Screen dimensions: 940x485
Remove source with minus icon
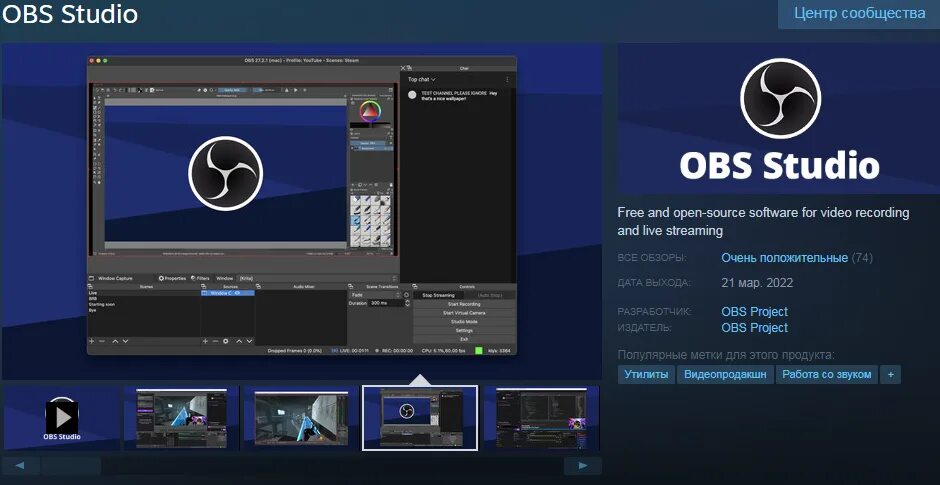tap(215, 341)
